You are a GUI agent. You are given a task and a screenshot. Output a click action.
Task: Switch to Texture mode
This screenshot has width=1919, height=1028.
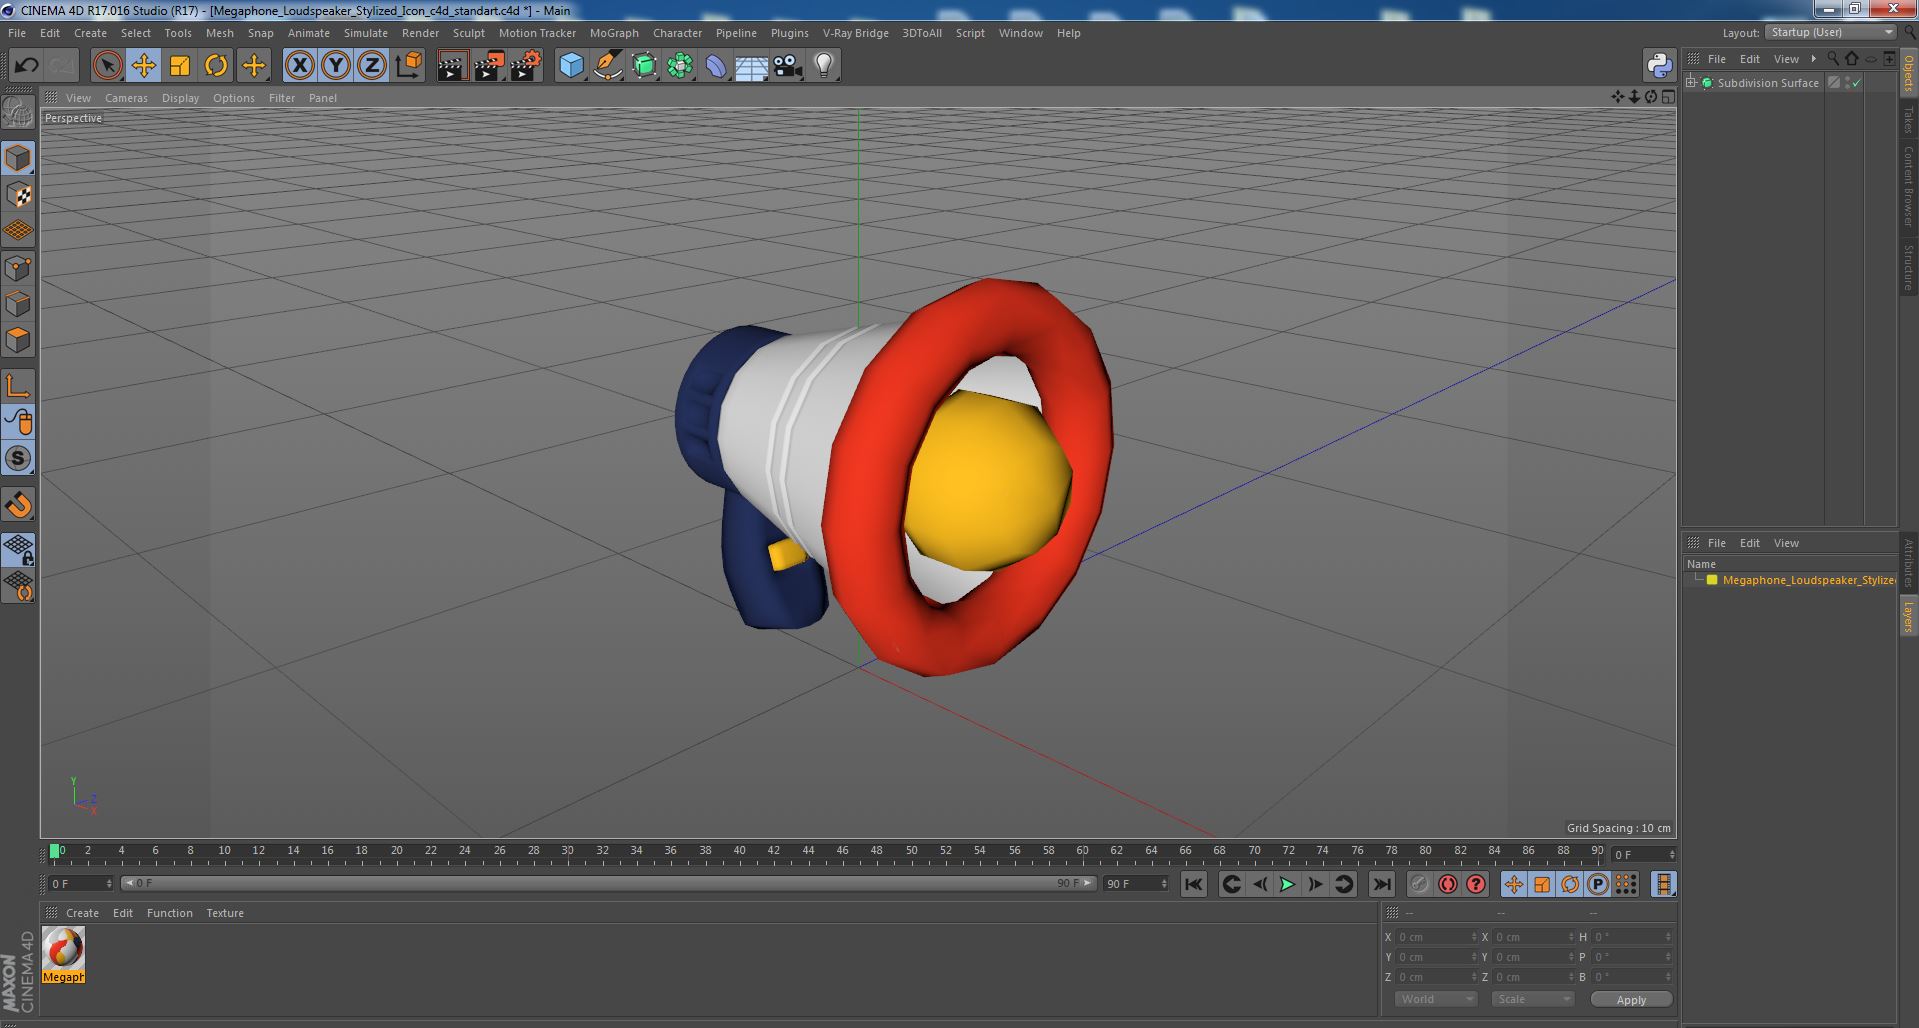tap(18, 195)
